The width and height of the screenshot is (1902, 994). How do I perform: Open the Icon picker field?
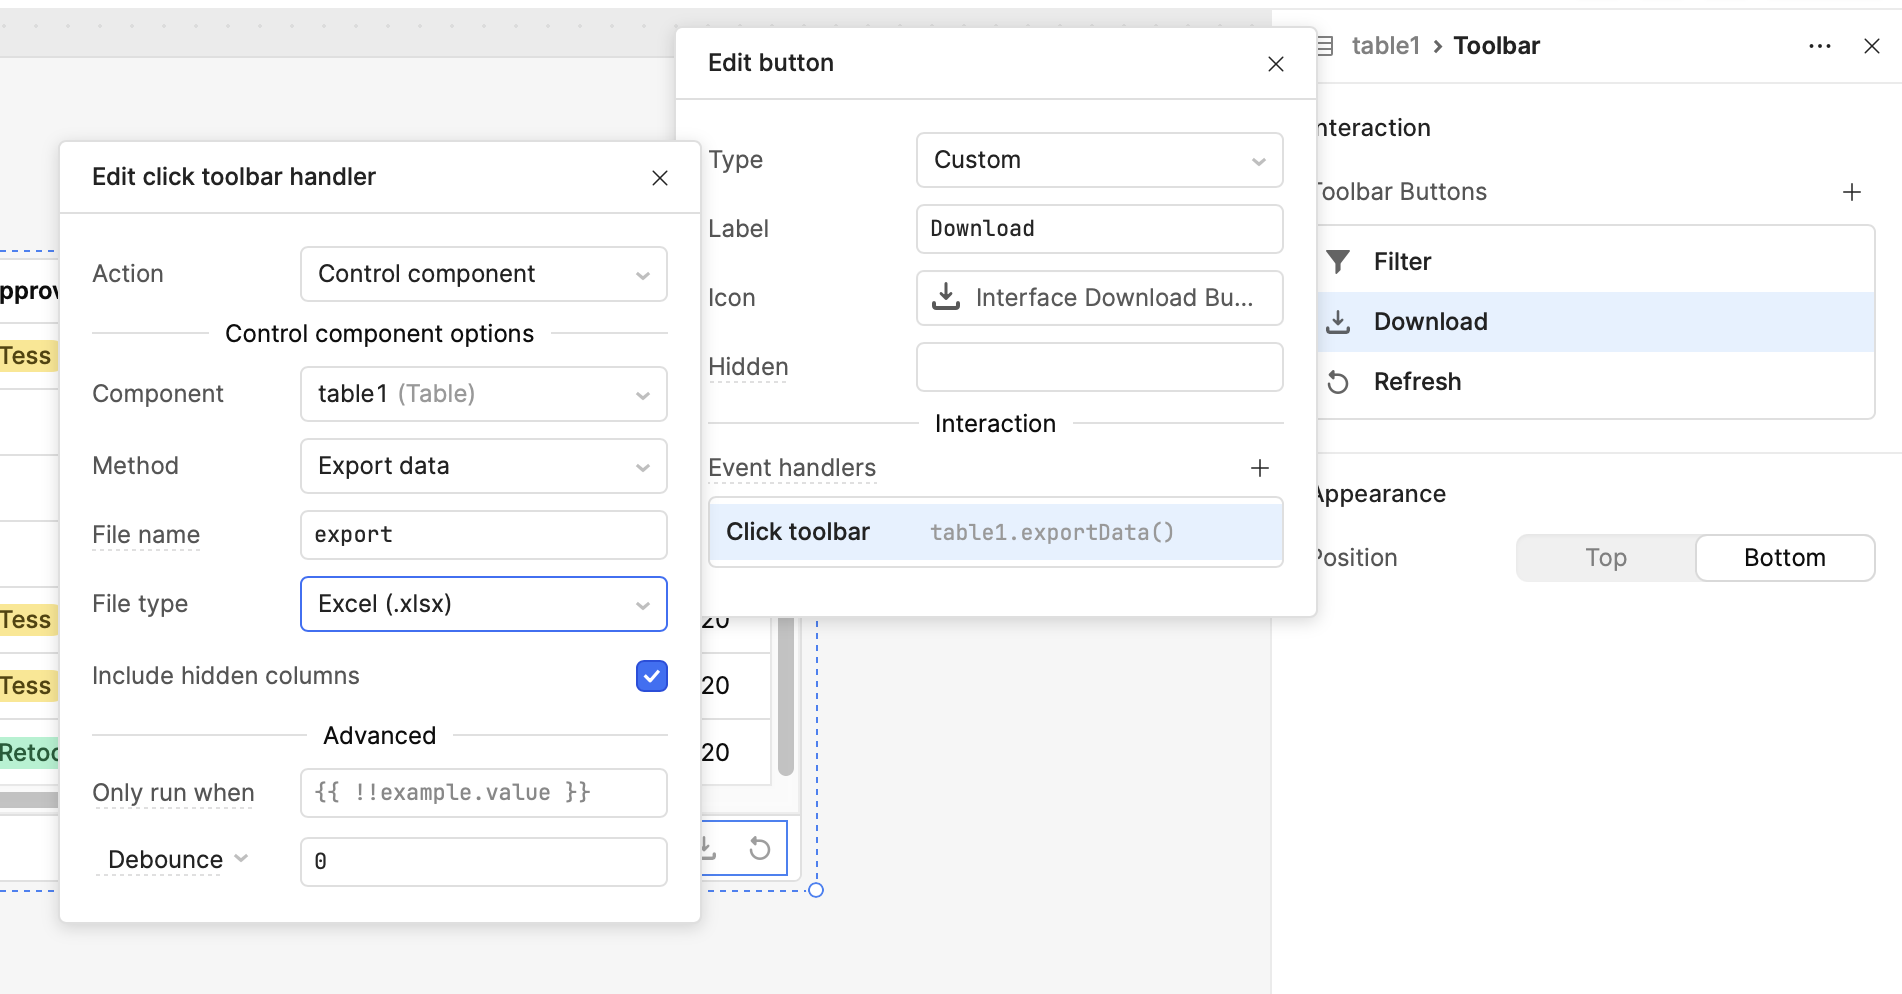coord(1100,298)
